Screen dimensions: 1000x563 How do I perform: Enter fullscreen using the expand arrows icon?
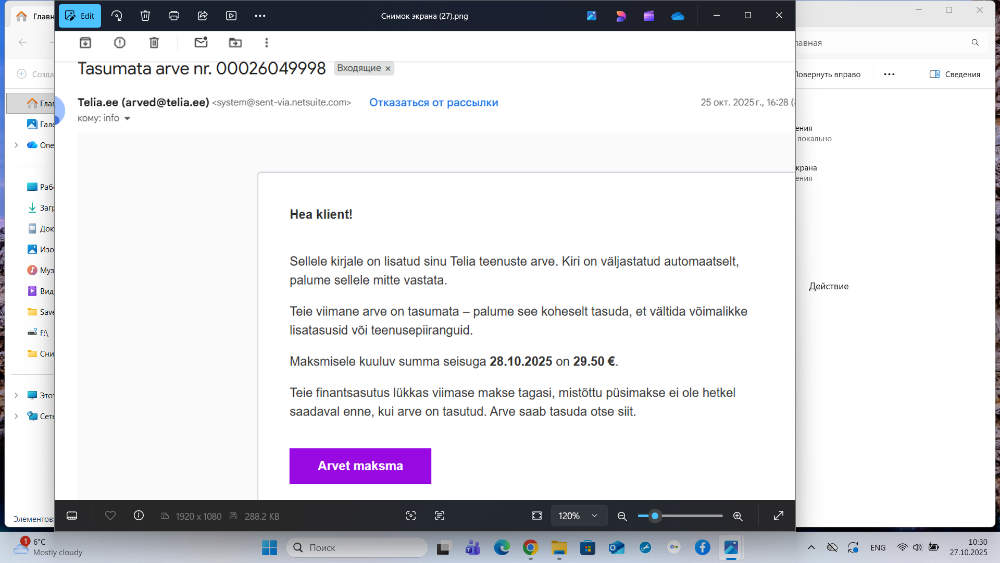(778, 516)
